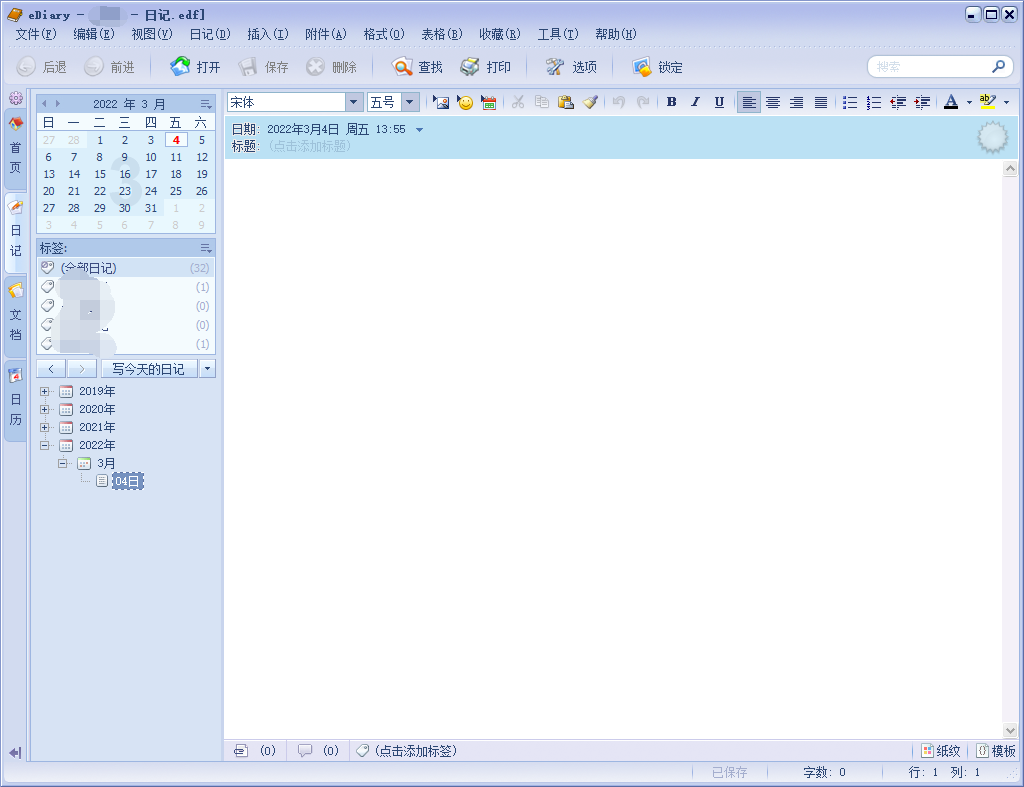Click the 打印 print icon
Image resolution: width=1024 pixels, height=787 pixels.
coord(487,68)
